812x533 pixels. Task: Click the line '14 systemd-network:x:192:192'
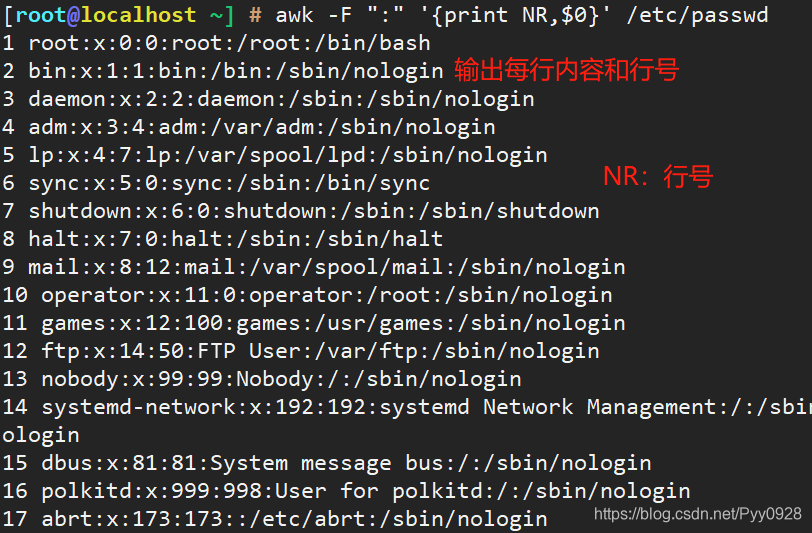(x=407, y=407)
